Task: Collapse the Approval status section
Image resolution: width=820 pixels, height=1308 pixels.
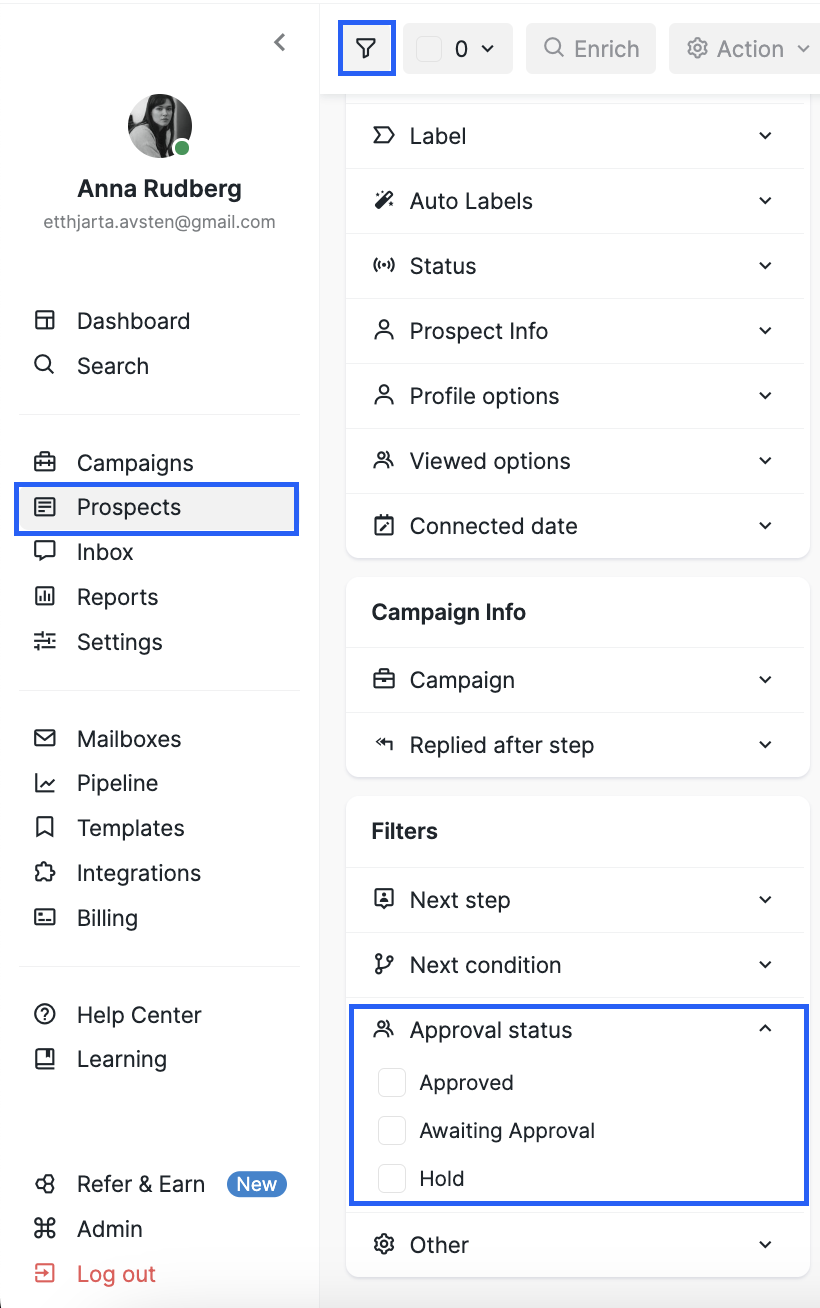Action: click(x=765, y=1029)
